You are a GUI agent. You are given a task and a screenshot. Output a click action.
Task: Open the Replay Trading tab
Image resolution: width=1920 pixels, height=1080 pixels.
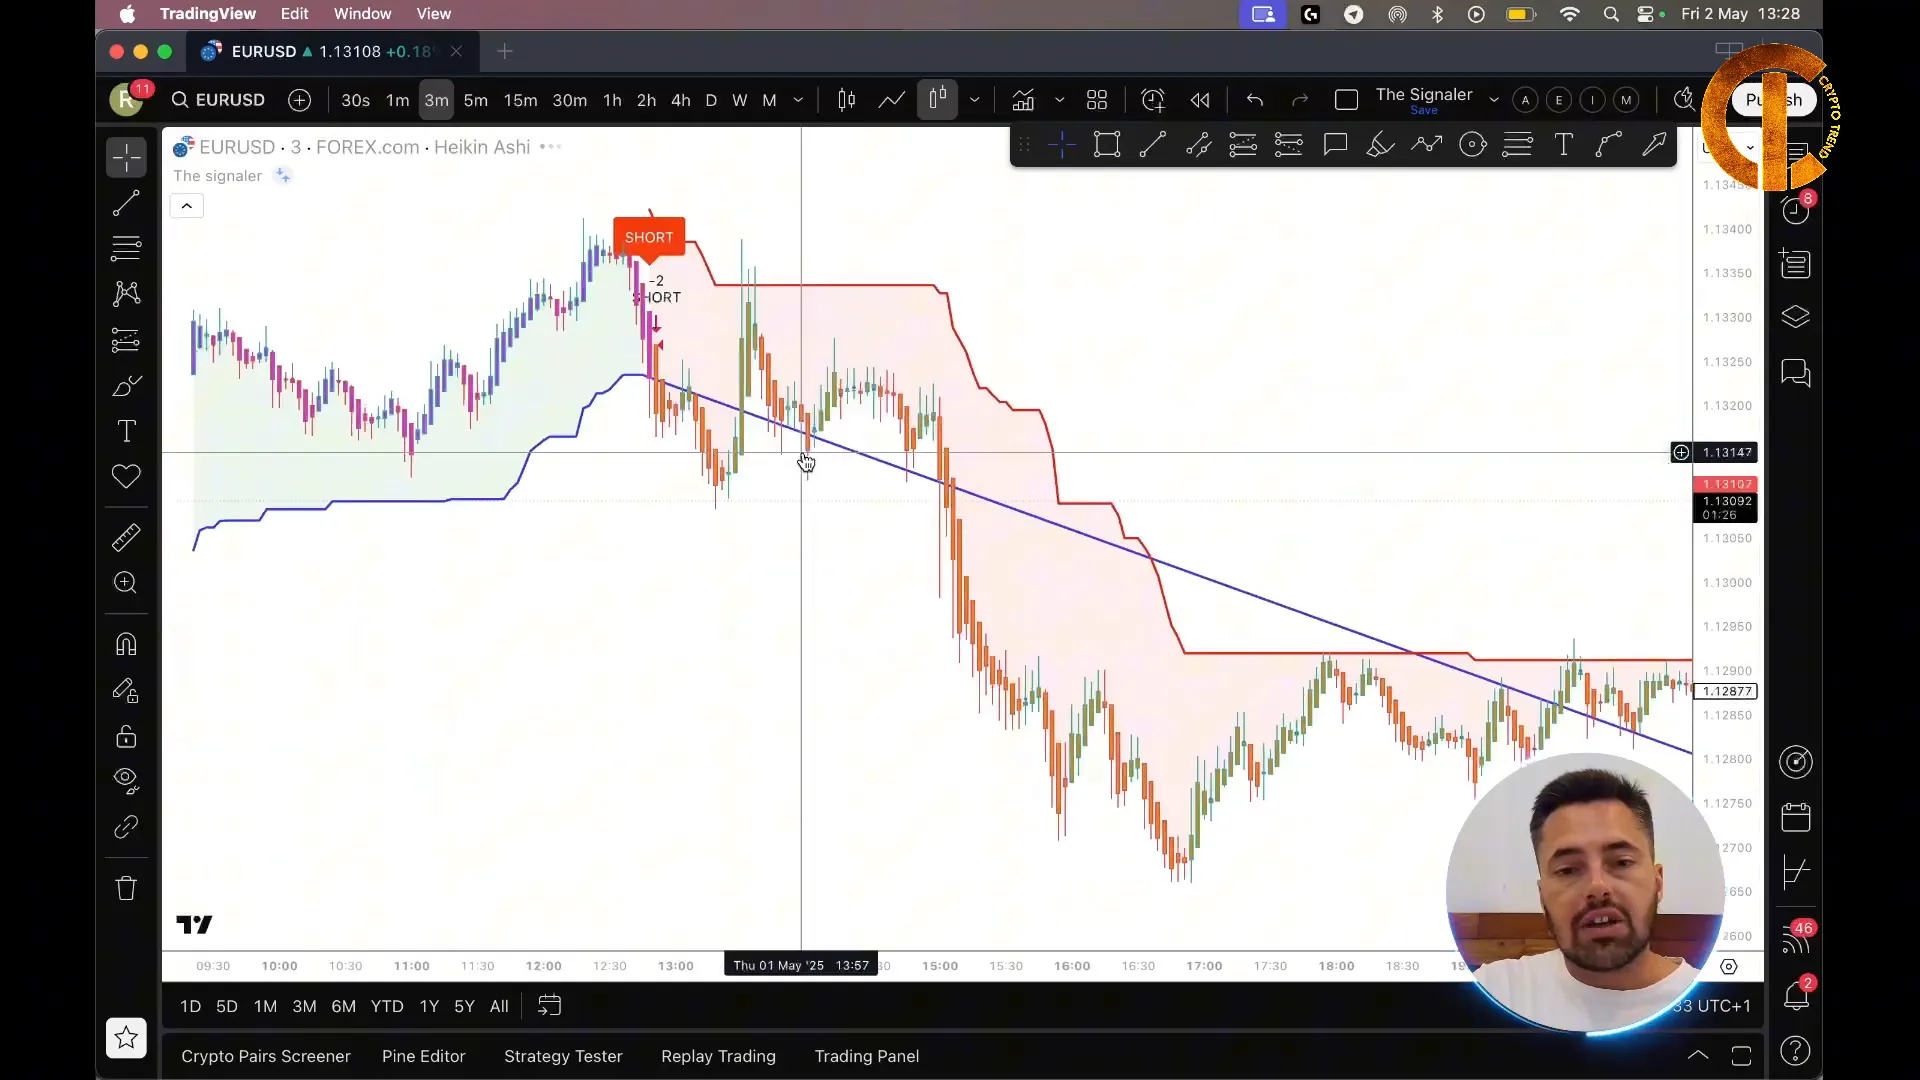tap(718, 1056)
